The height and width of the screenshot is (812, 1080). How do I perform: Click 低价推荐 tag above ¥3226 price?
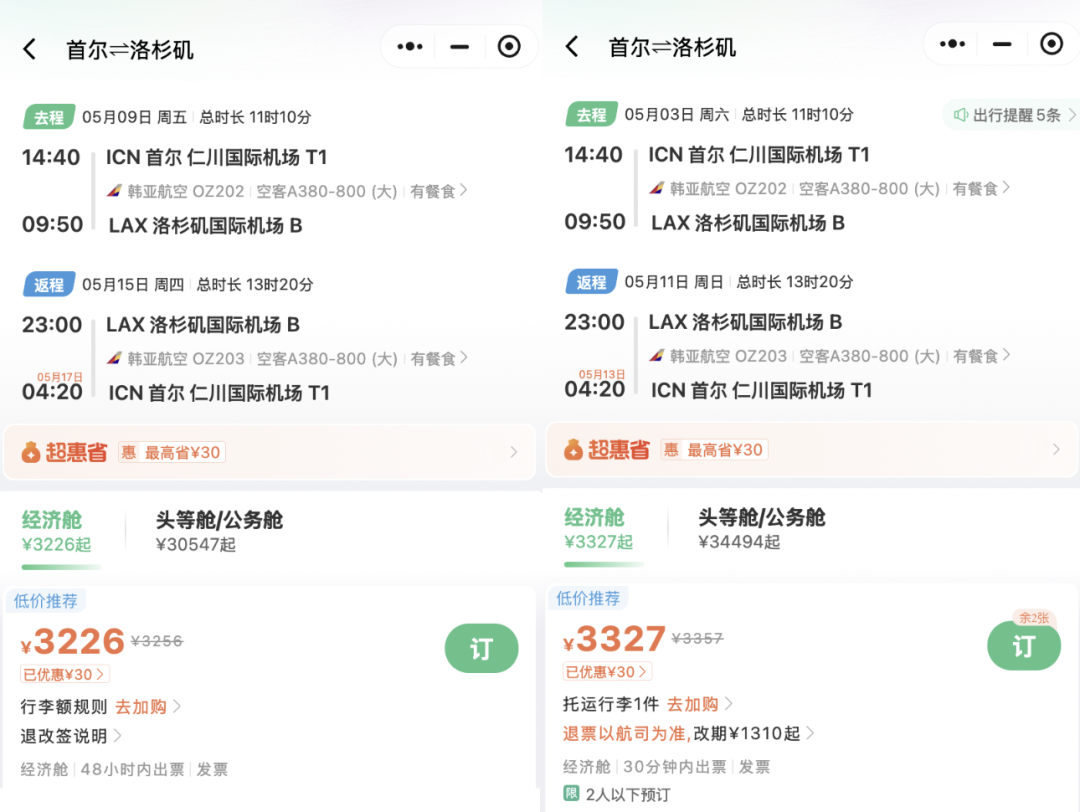click(x=45, y=601)
